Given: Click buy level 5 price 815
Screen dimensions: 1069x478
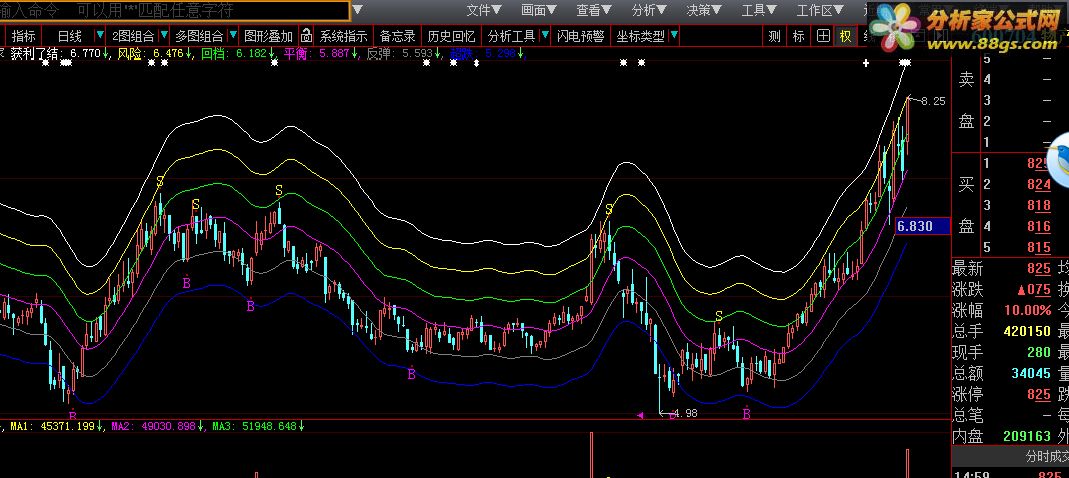Looking at the screenshot, I should 1038,248.
